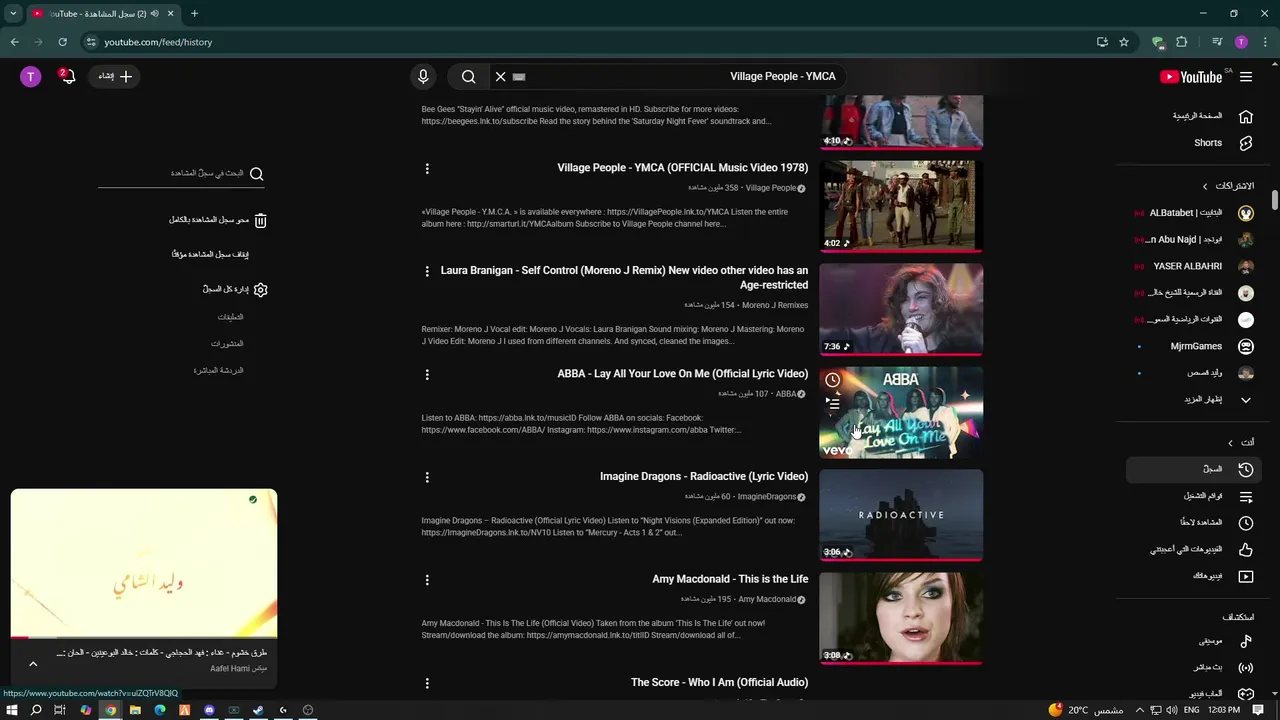
Task: Open options menu for The Score Who I Am
Action: tap(427, 683)
